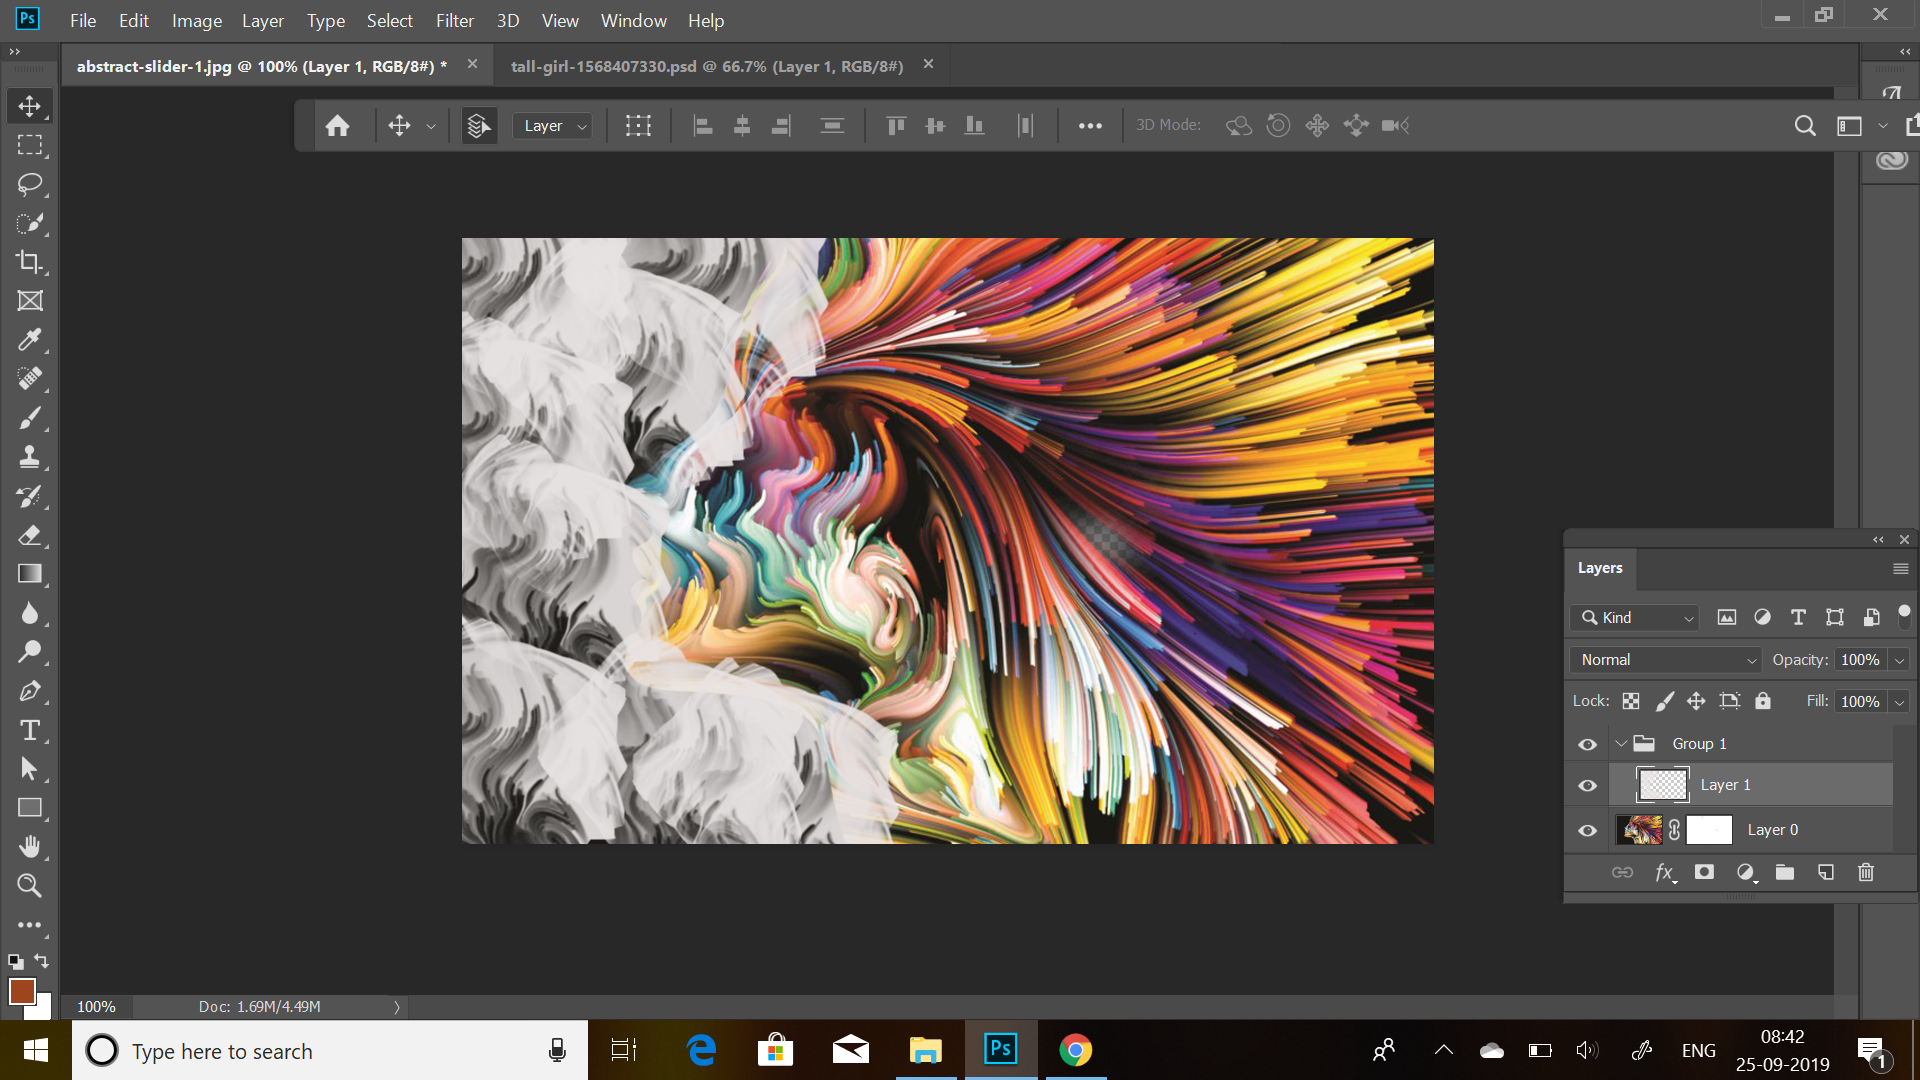Select the Gradient tool
Viewport: 1920px width, 1080px height.
[30, 574]
